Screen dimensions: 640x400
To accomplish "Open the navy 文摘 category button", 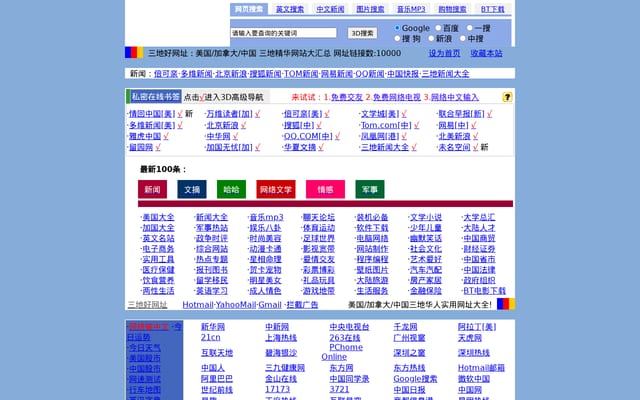I will (x=192, y=189).
